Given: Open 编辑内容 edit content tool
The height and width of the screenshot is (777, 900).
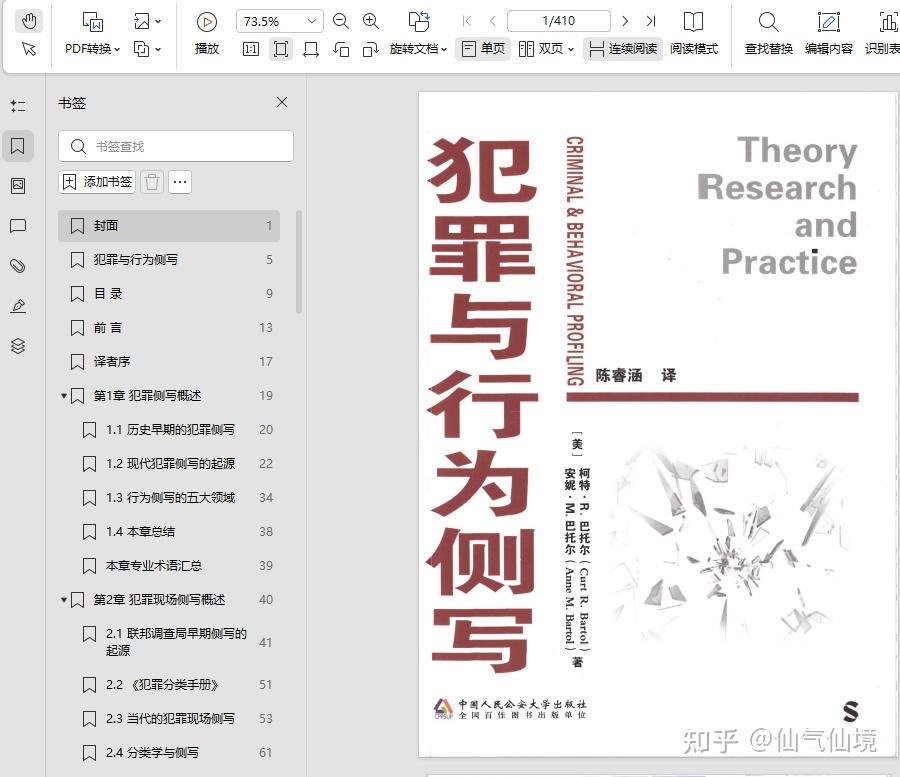Looking at the screenshot, I should (829, 33).
